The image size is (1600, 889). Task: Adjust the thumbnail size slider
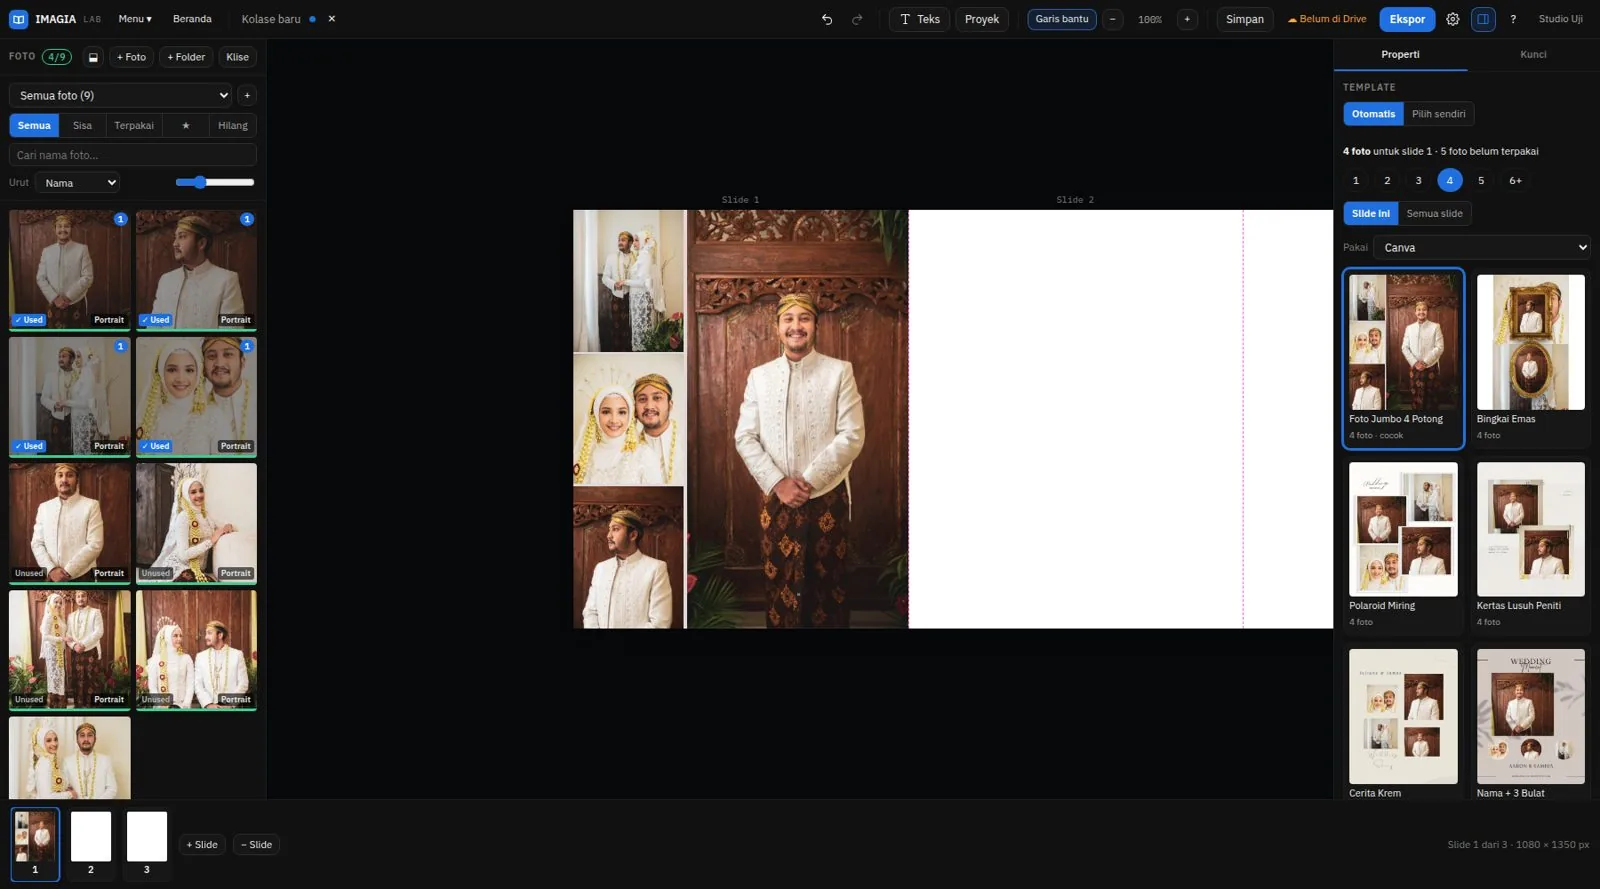[215, 183]
